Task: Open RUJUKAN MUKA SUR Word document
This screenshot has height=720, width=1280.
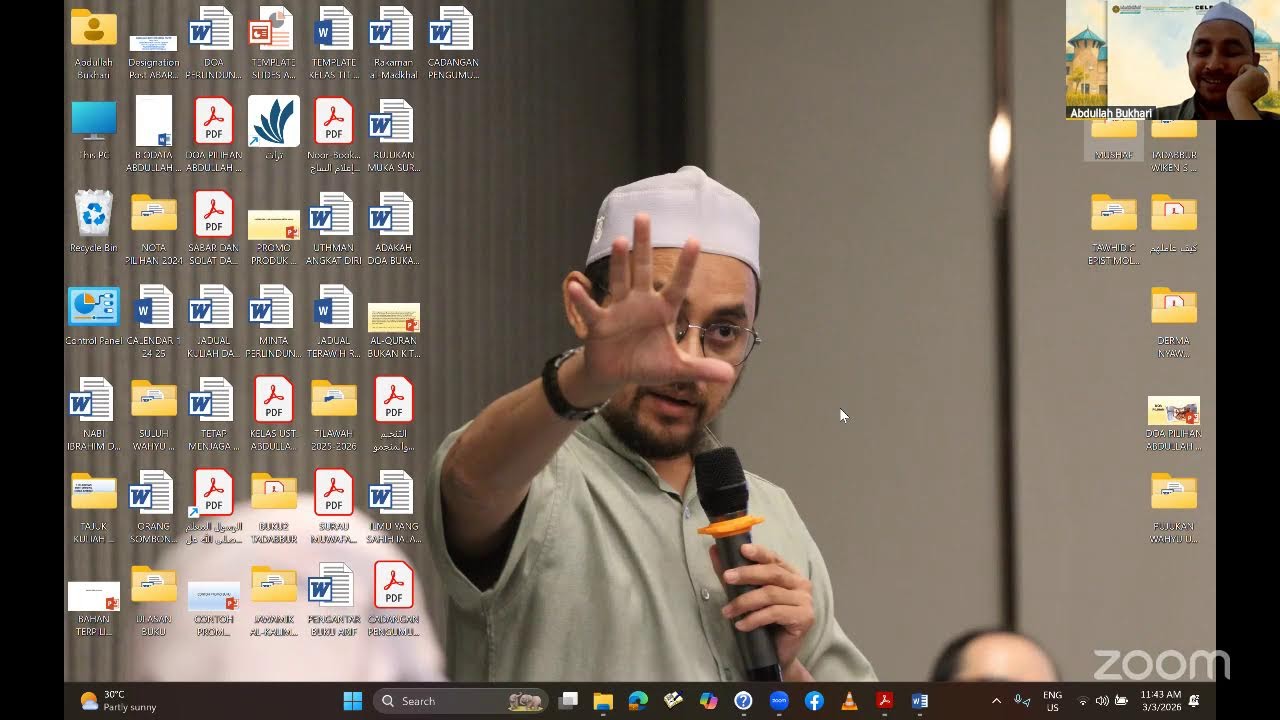Action: pos(393,135)
